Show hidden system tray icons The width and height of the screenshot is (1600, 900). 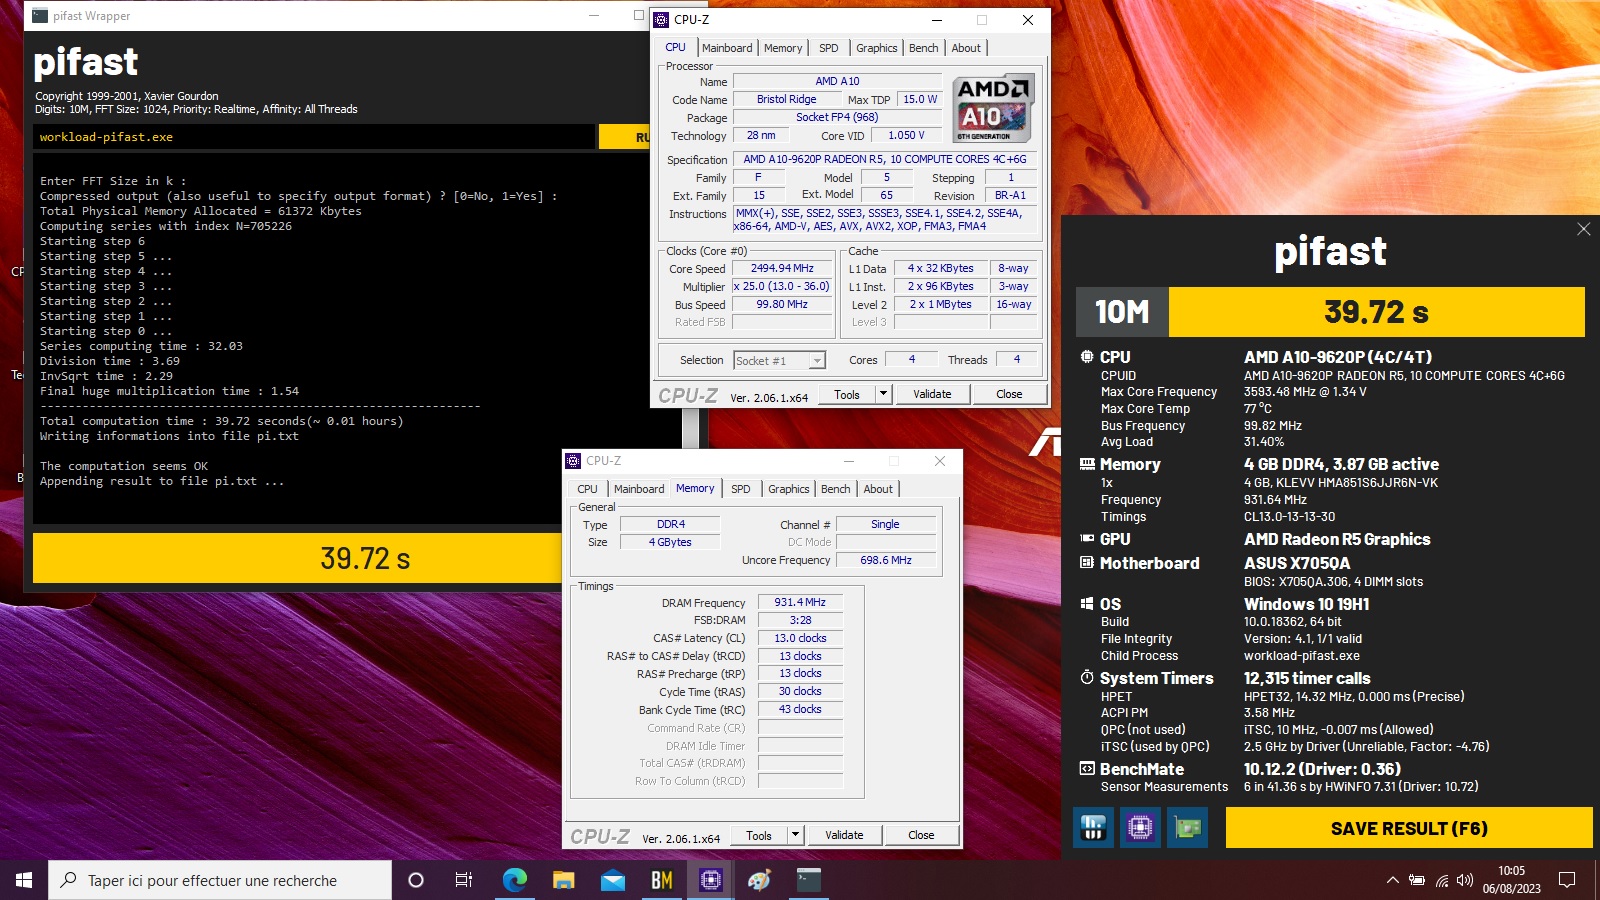coord(1392,880)
